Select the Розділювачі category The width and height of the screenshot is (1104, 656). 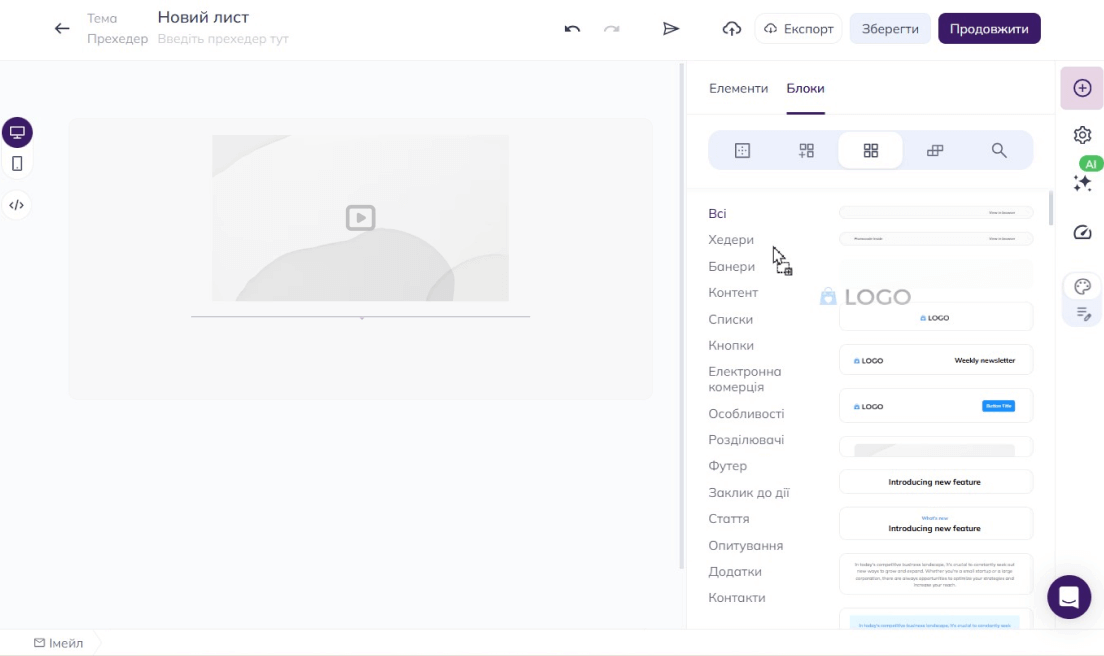click(x=746, y=440)
